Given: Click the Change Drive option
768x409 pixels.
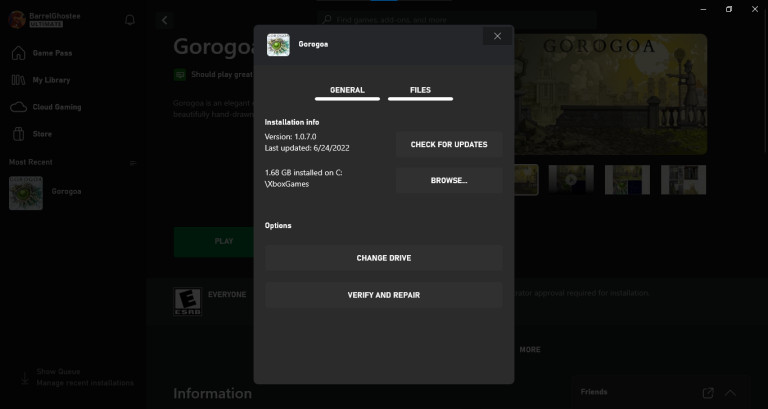Looking at the screenshot, I should [383, 258].
